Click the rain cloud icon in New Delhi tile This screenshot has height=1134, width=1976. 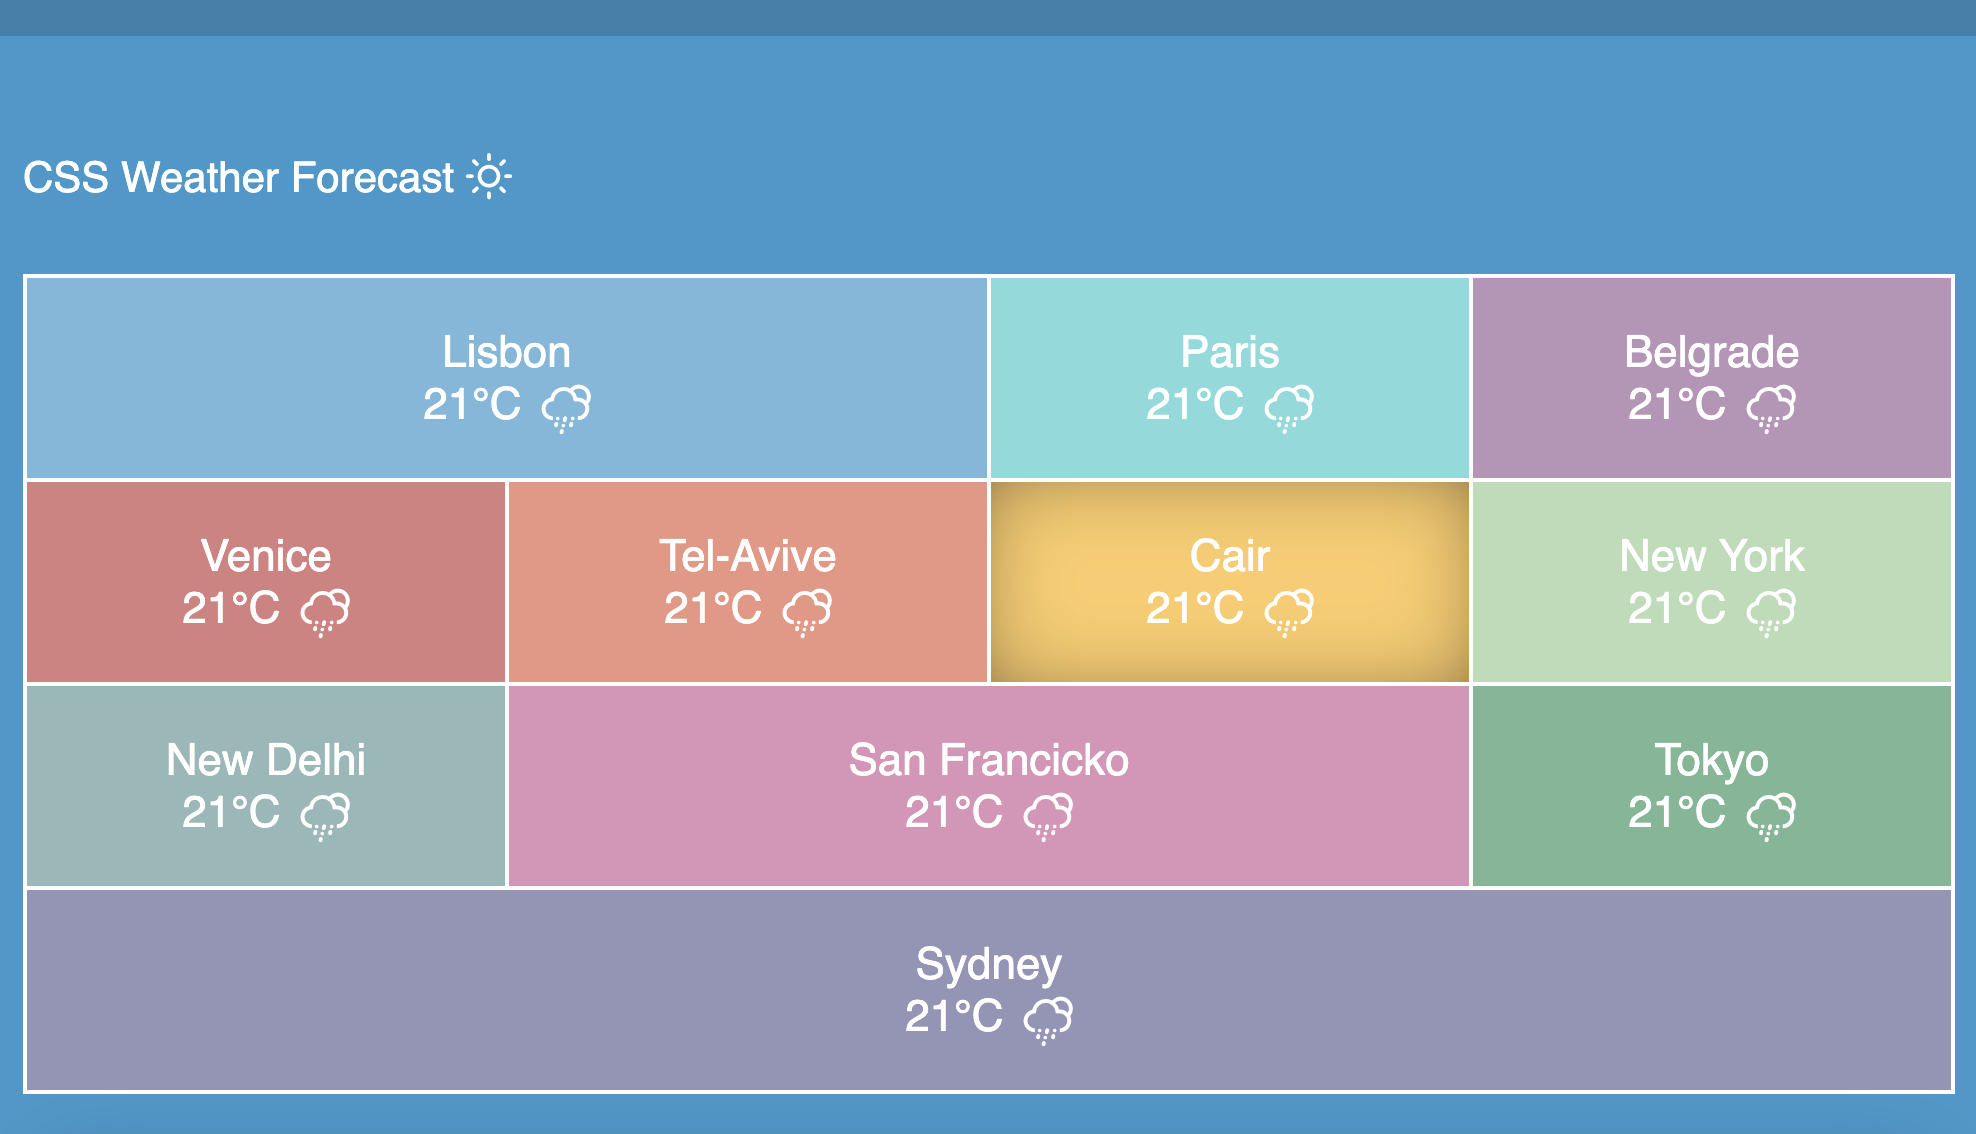(x=325, y=816)
